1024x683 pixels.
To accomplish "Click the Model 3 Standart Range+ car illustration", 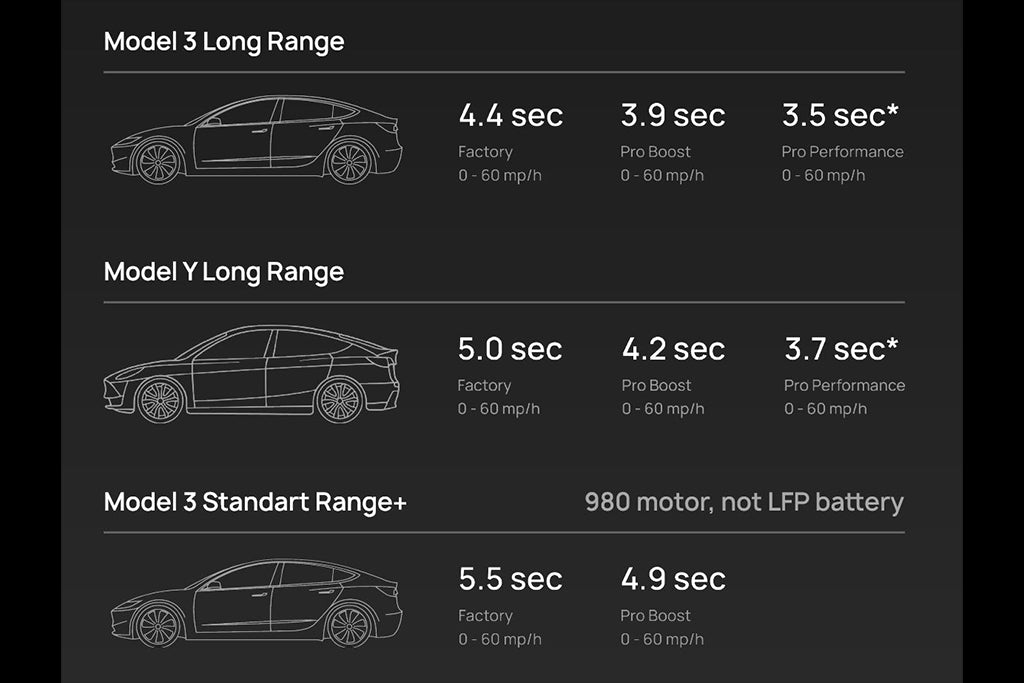I will click(x=255, y=604).
